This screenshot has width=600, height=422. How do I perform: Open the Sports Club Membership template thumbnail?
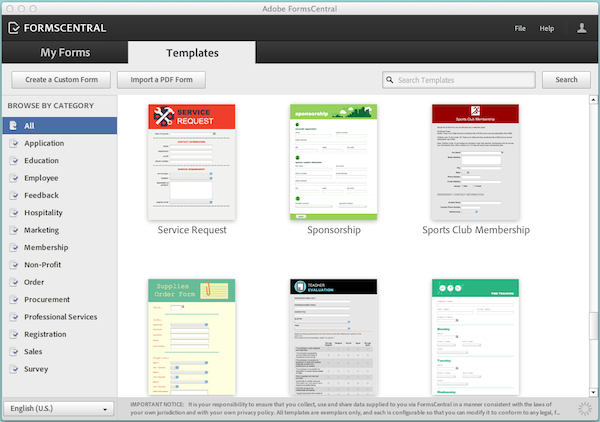(x=475, y=162)
